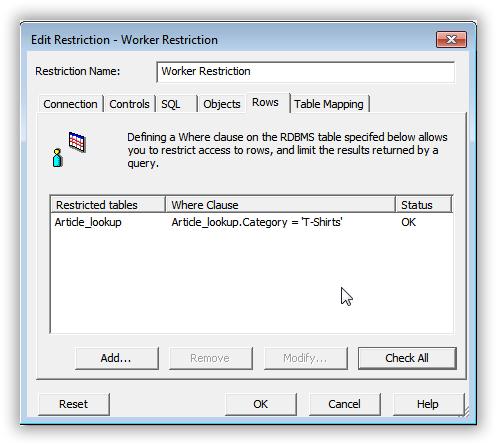Click the Article_lookup.Category = 'T-Shirts' clause
497x446 pixels.
(x=257, y=222)
